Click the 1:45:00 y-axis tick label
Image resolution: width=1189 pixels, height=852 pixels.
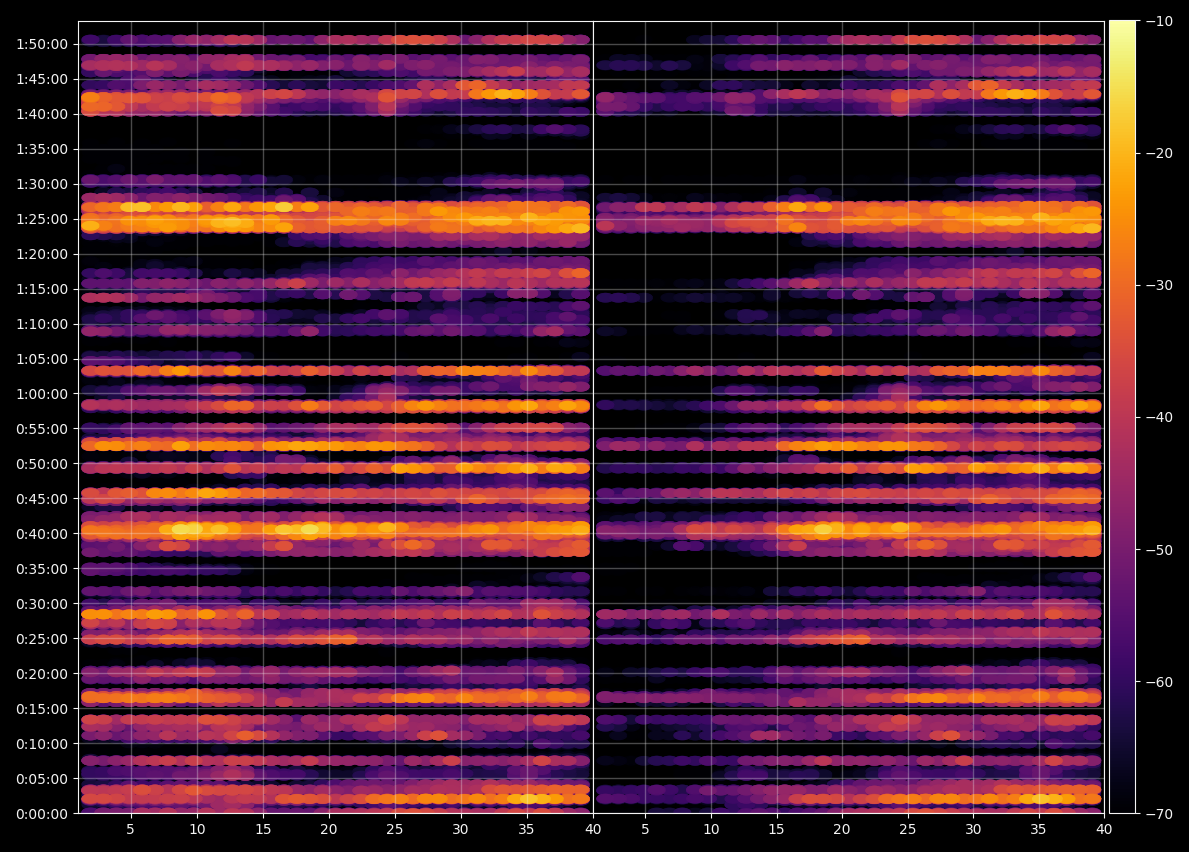pos(42,79)
